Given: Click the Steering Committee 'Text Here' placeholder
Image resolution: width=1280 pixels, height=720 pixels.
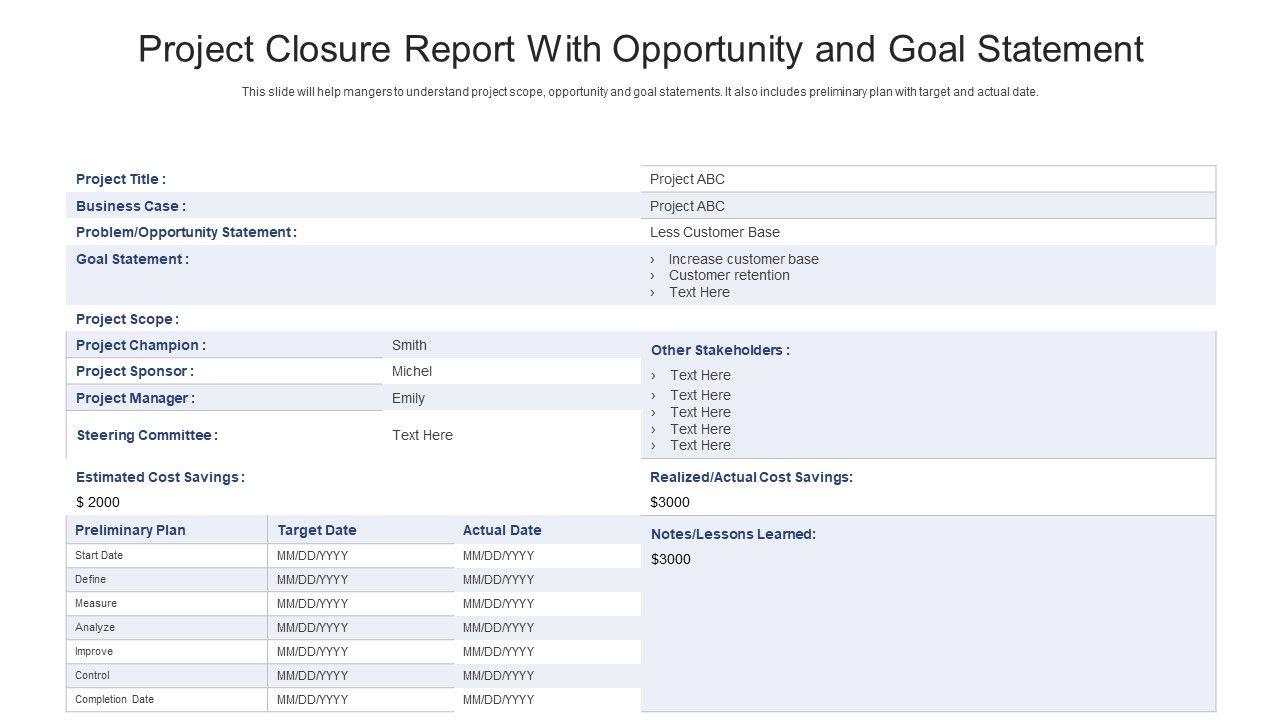Looking at the screenshot, I should [422, 435].
